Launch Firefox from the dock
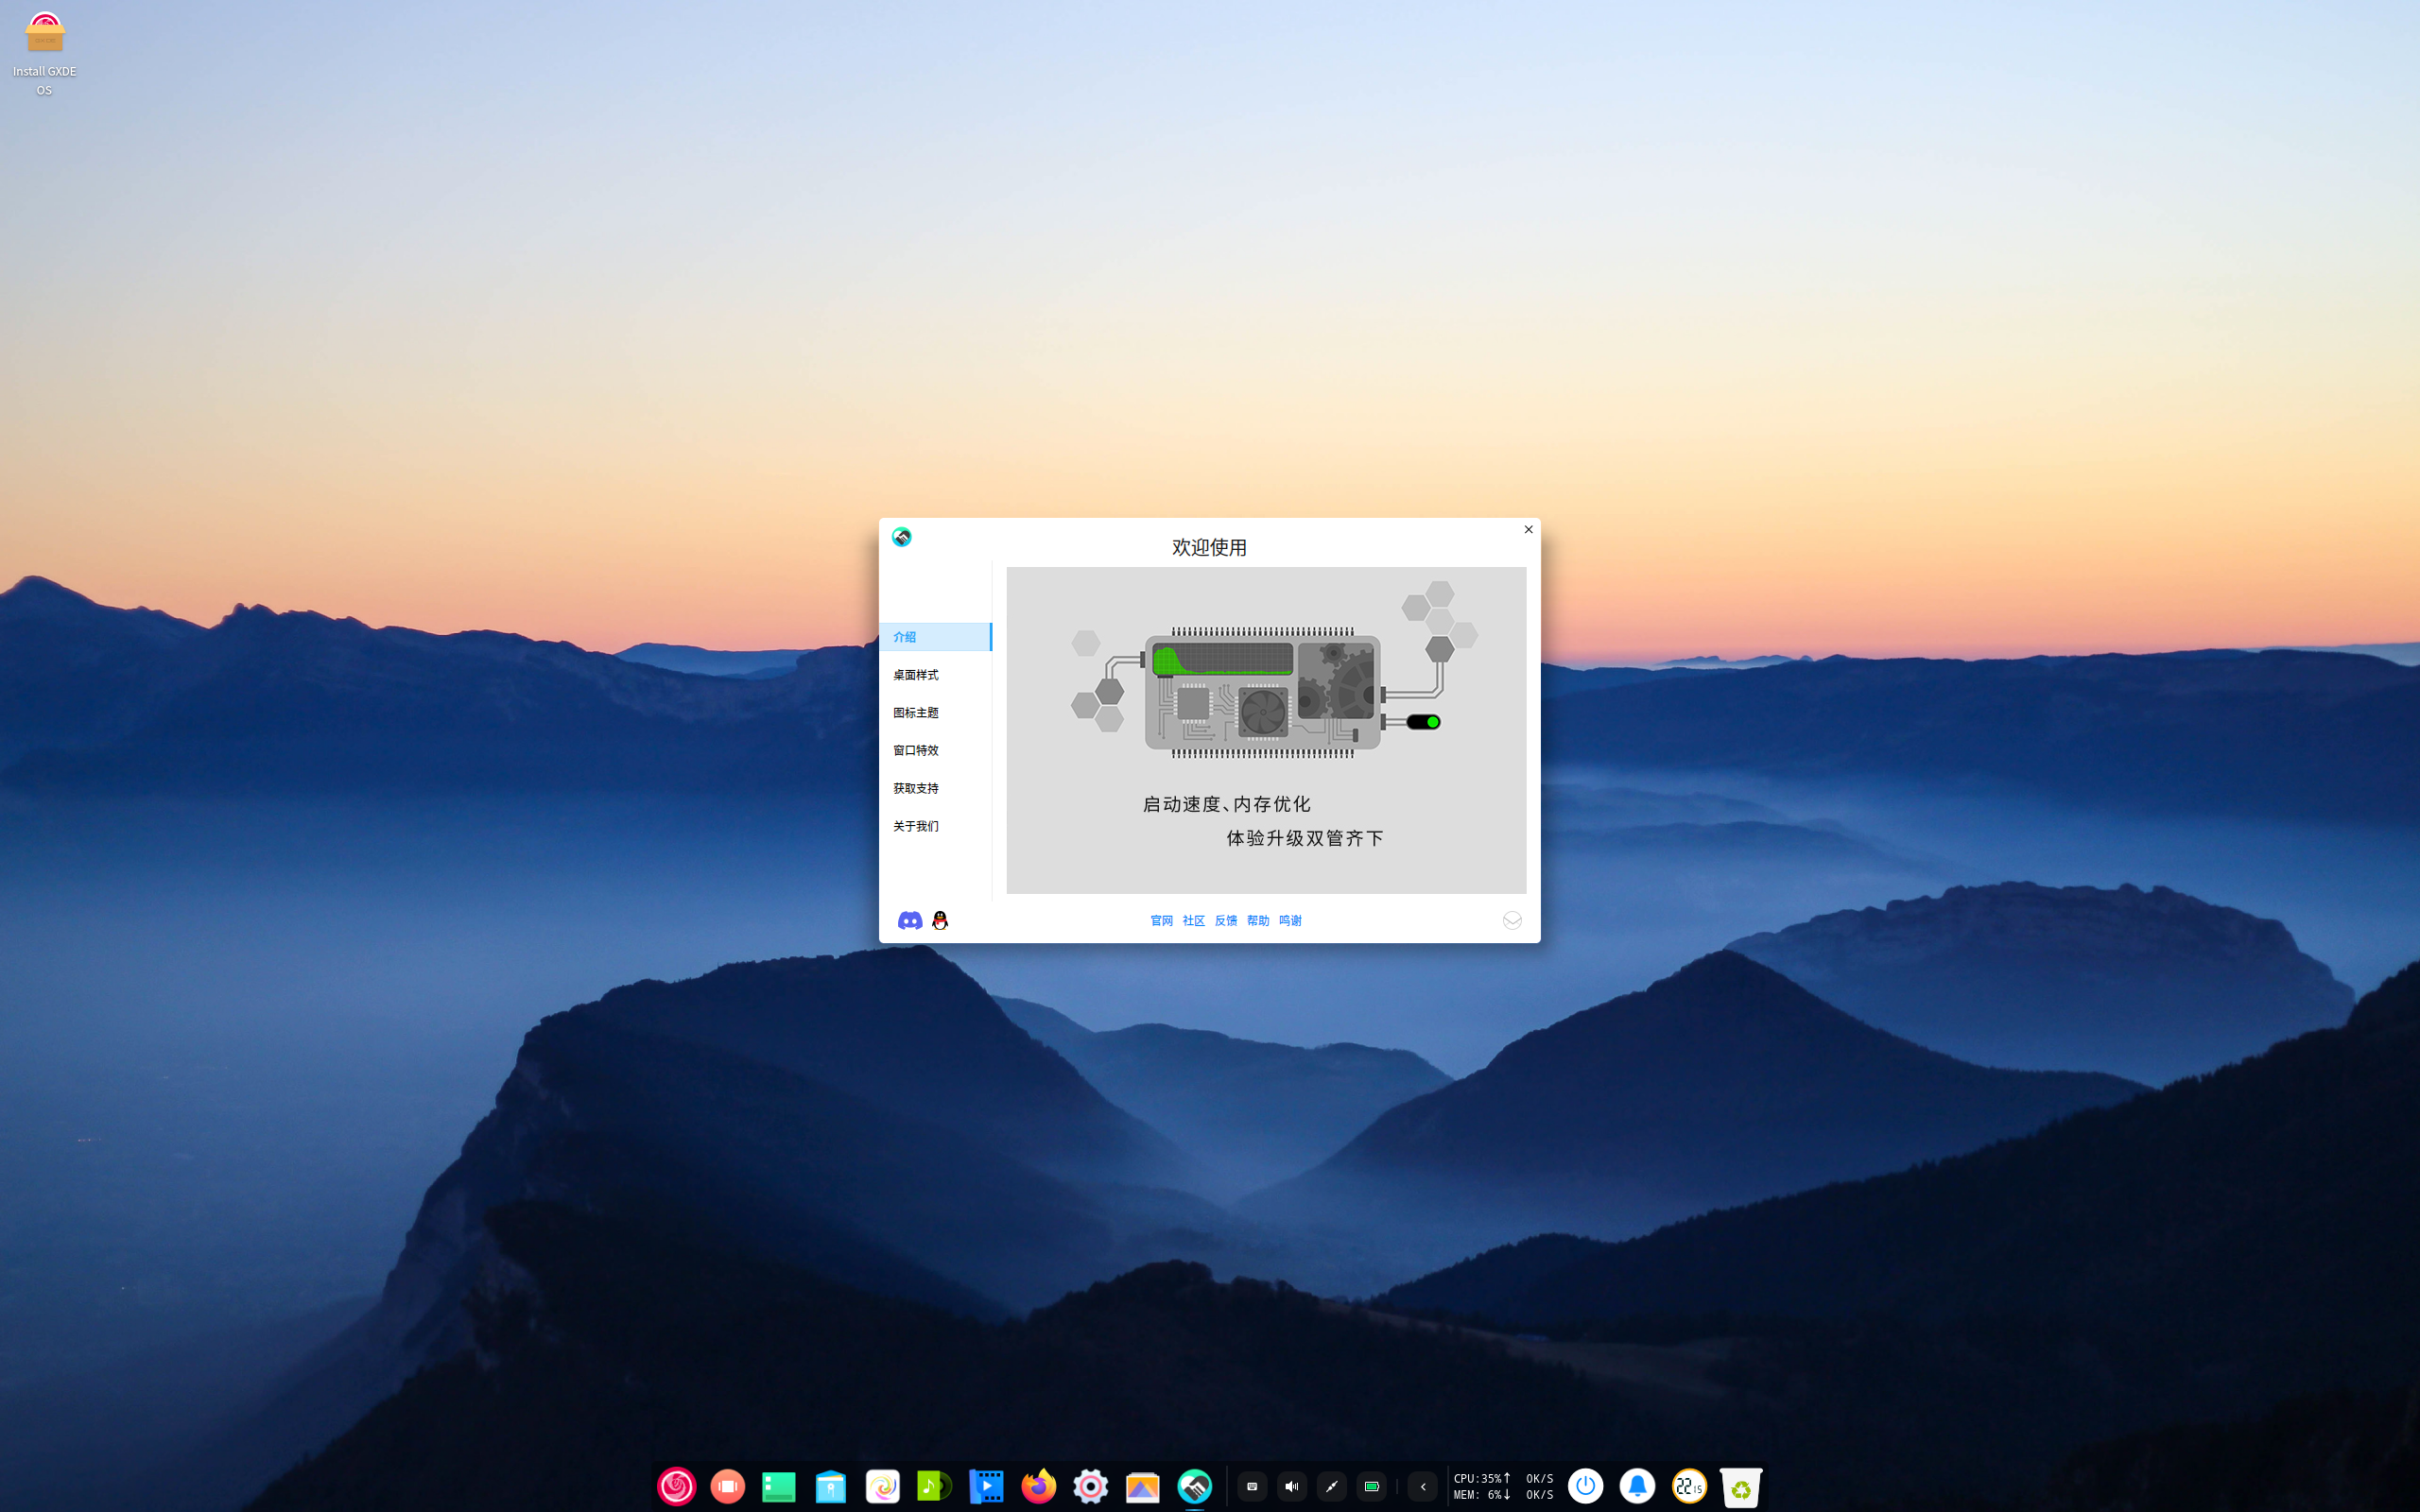The width and height of the screenshot is (2420, 1512). 1039,1486
